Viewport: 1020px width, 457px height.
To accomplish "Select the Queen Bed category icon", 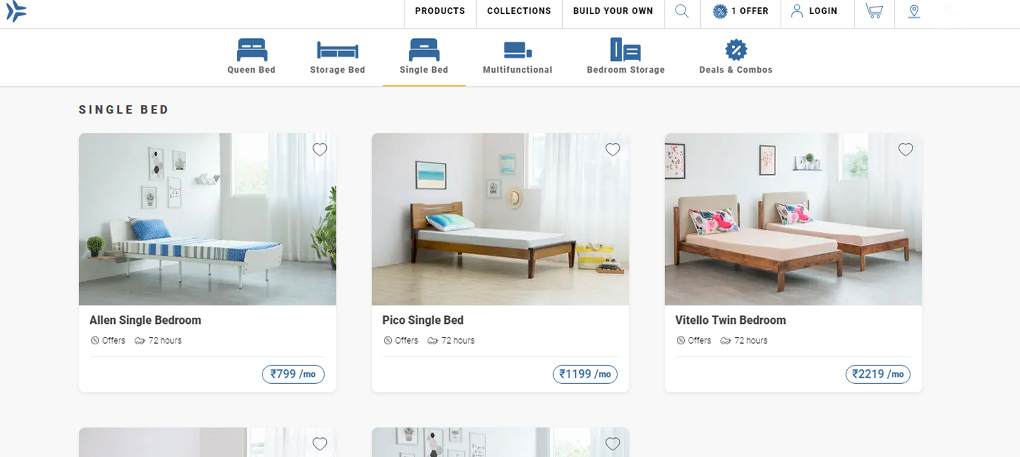I will (x=252, y=49).
